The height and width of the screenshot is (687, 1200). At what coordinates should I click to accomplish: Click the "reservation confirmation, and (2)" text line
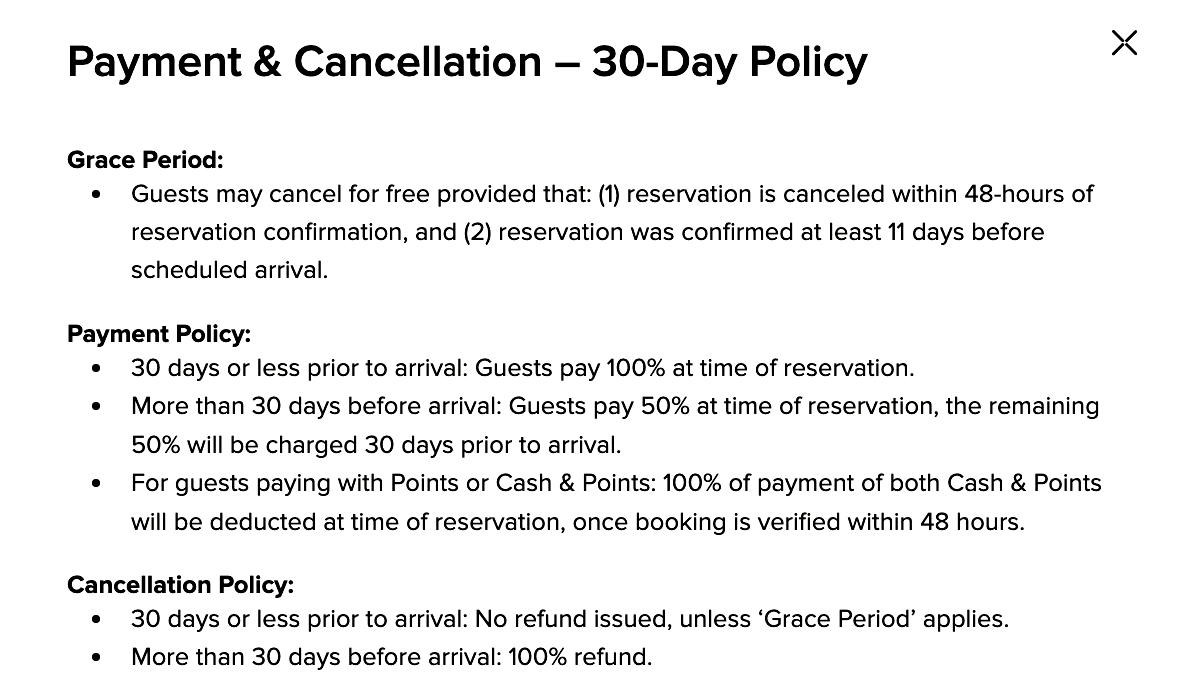point(587,232)
